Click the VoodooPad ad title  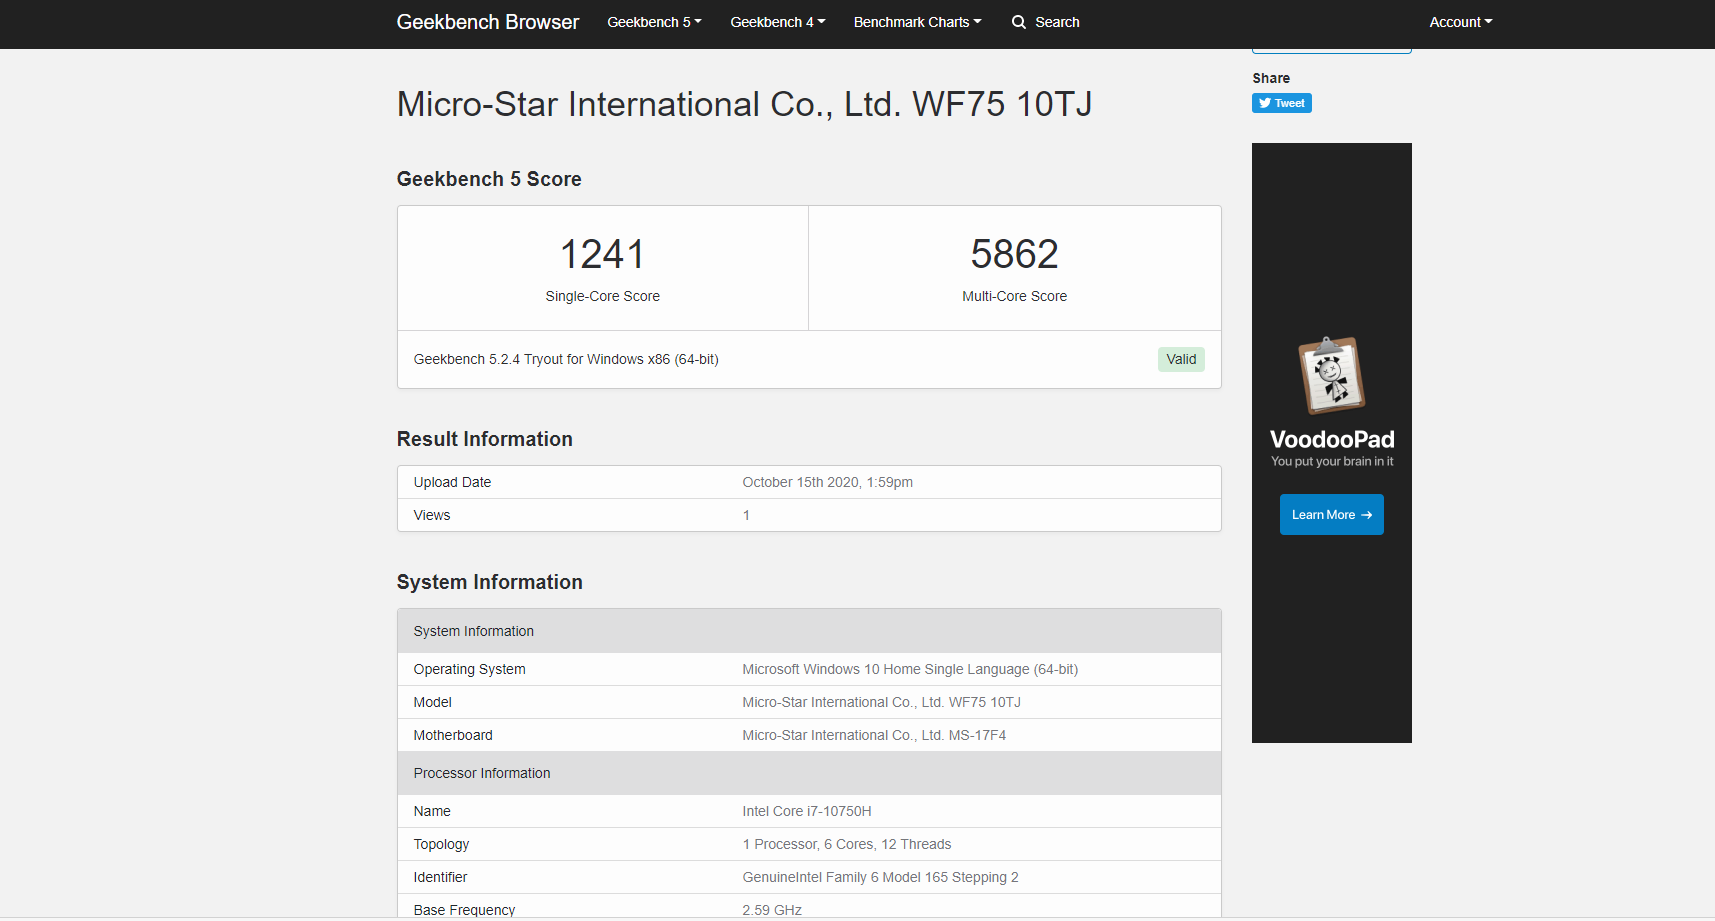point(1332,439)
